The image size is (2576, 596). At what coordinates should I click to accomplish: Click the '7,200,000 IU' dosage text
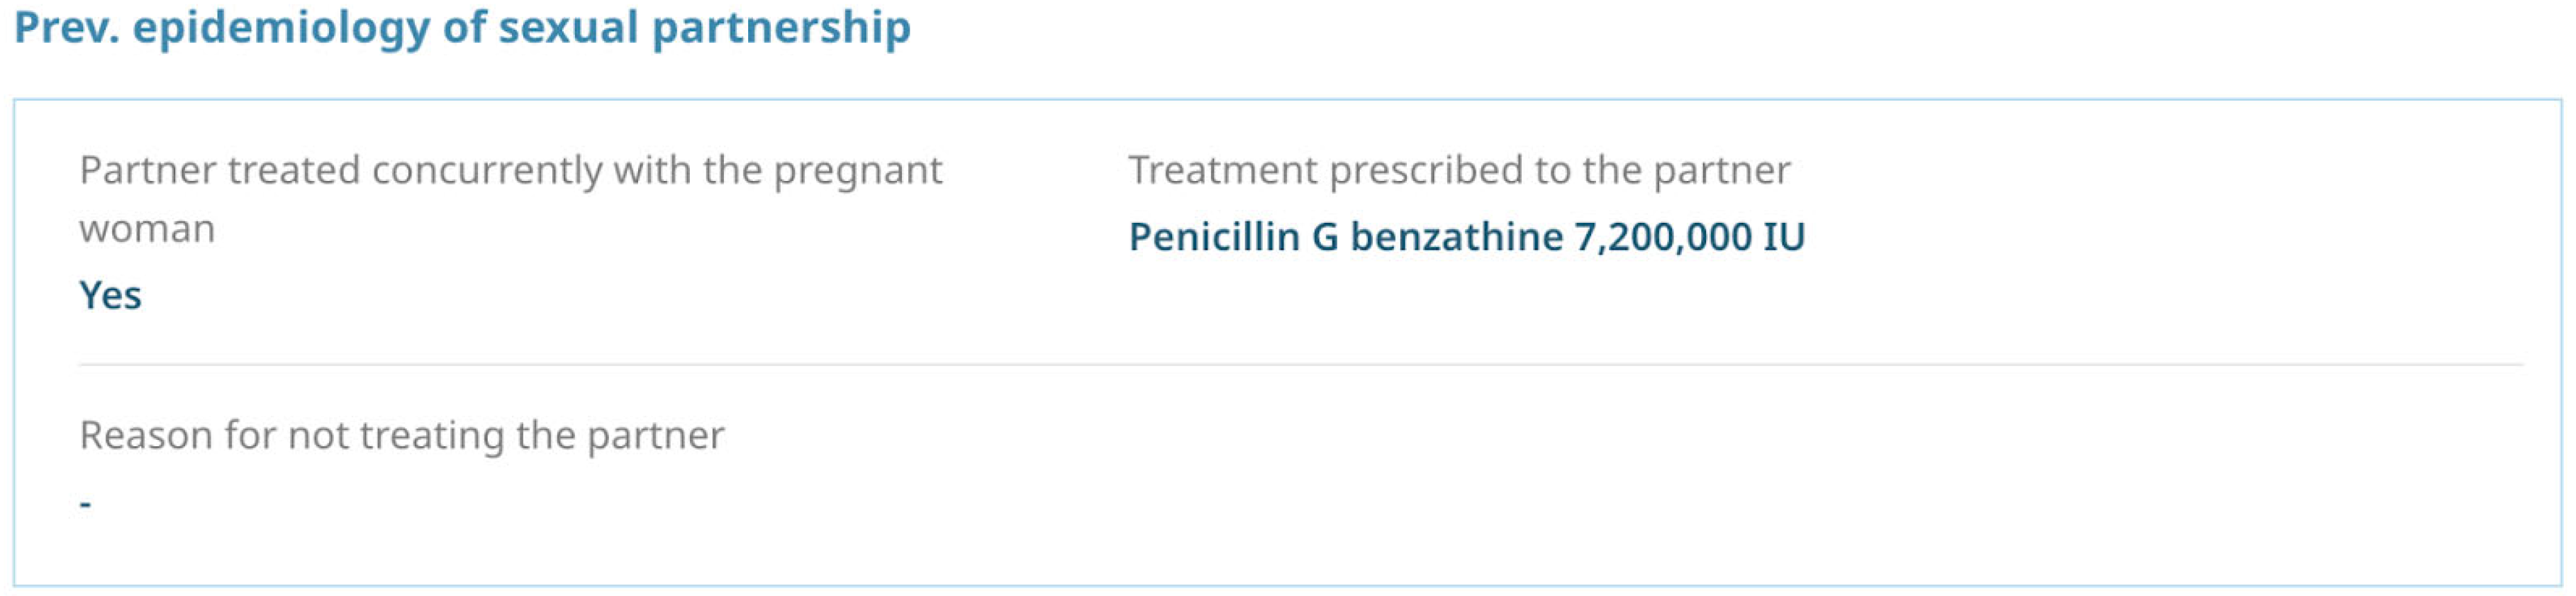[x=1690, y=238]
